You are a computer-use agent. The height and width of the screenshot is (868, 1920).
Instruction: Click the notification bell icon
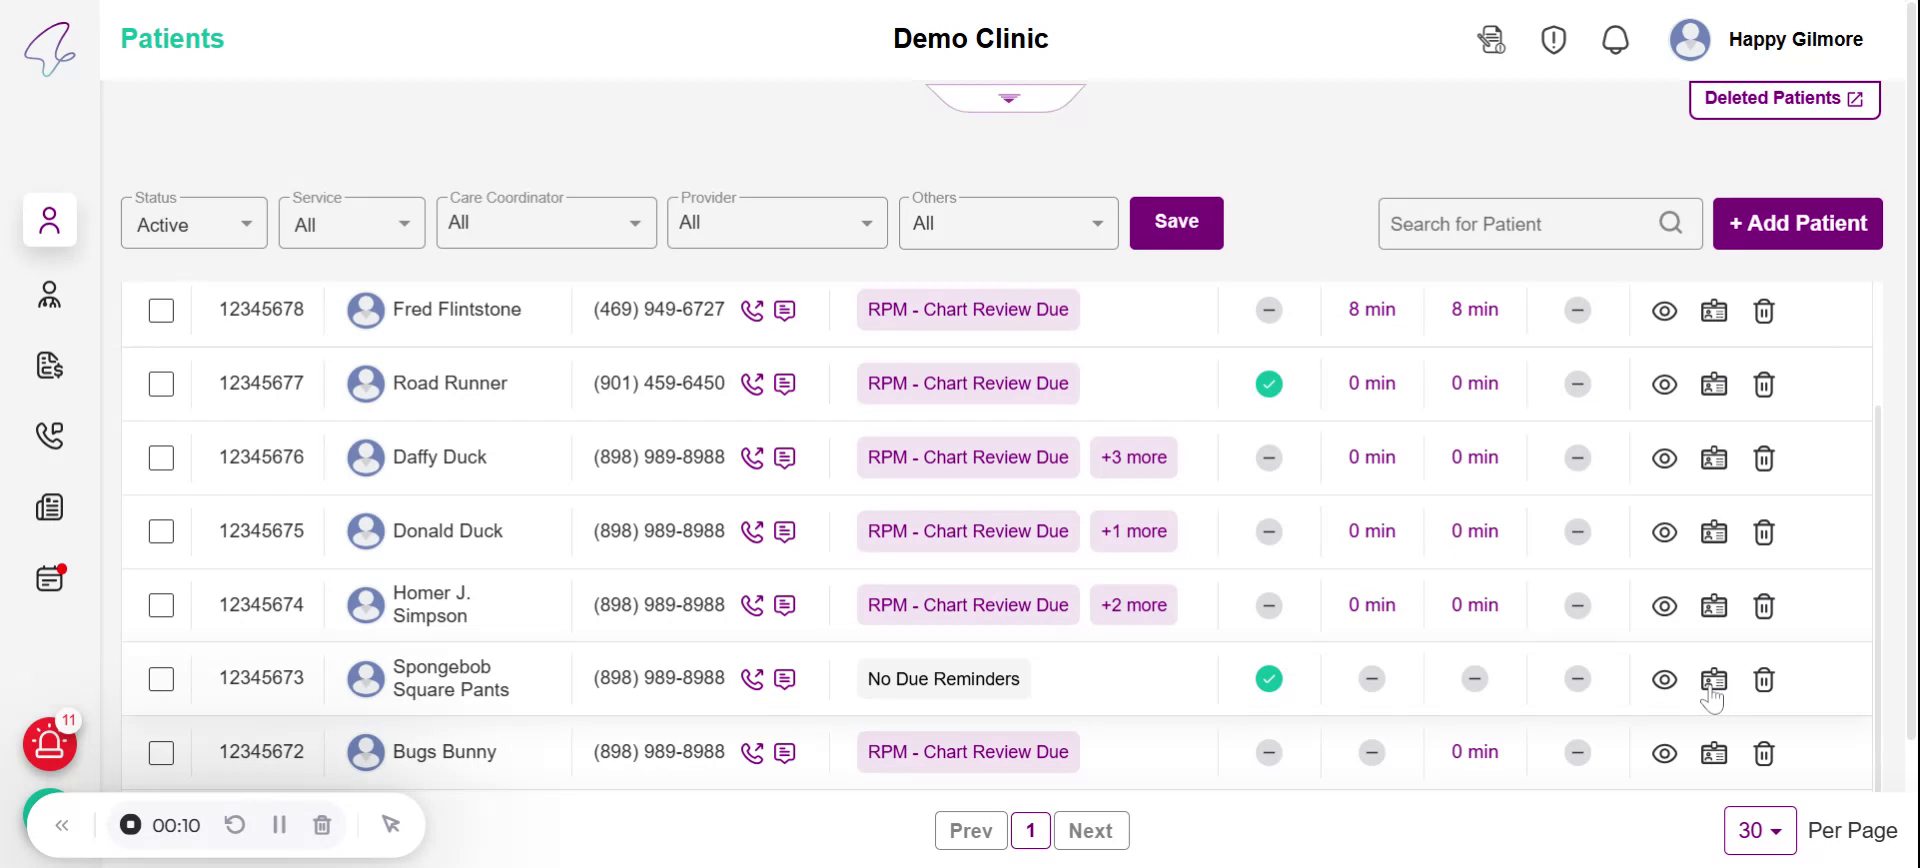pos(1615,40)
